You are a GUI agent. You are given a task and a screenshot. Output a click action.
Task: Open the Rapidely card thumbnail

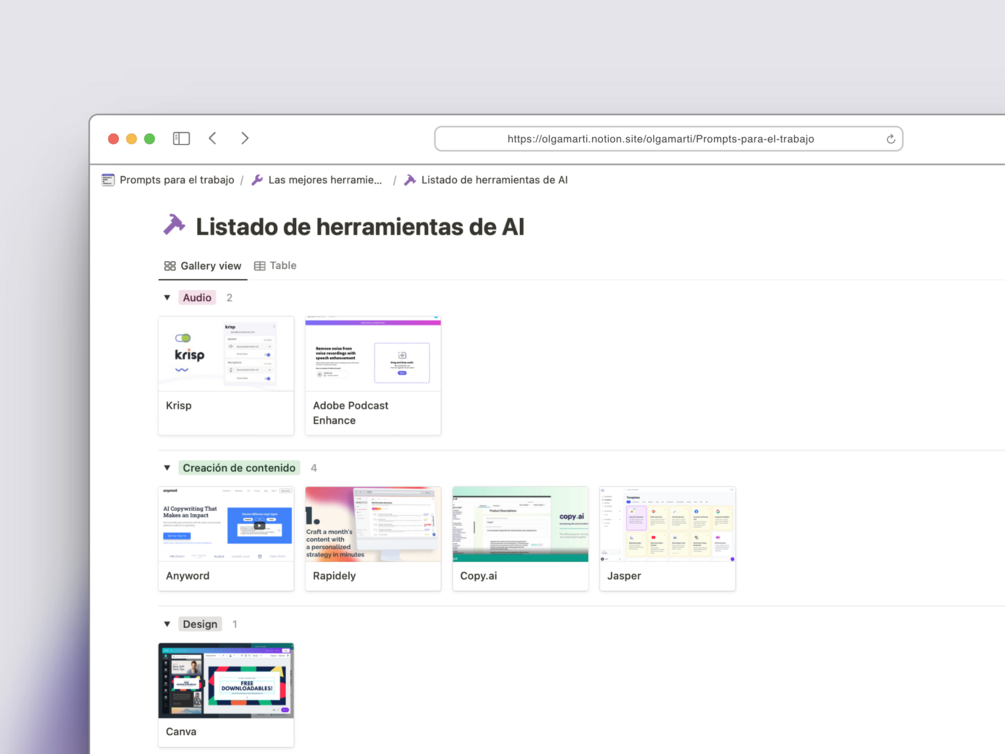click(373, 524)
